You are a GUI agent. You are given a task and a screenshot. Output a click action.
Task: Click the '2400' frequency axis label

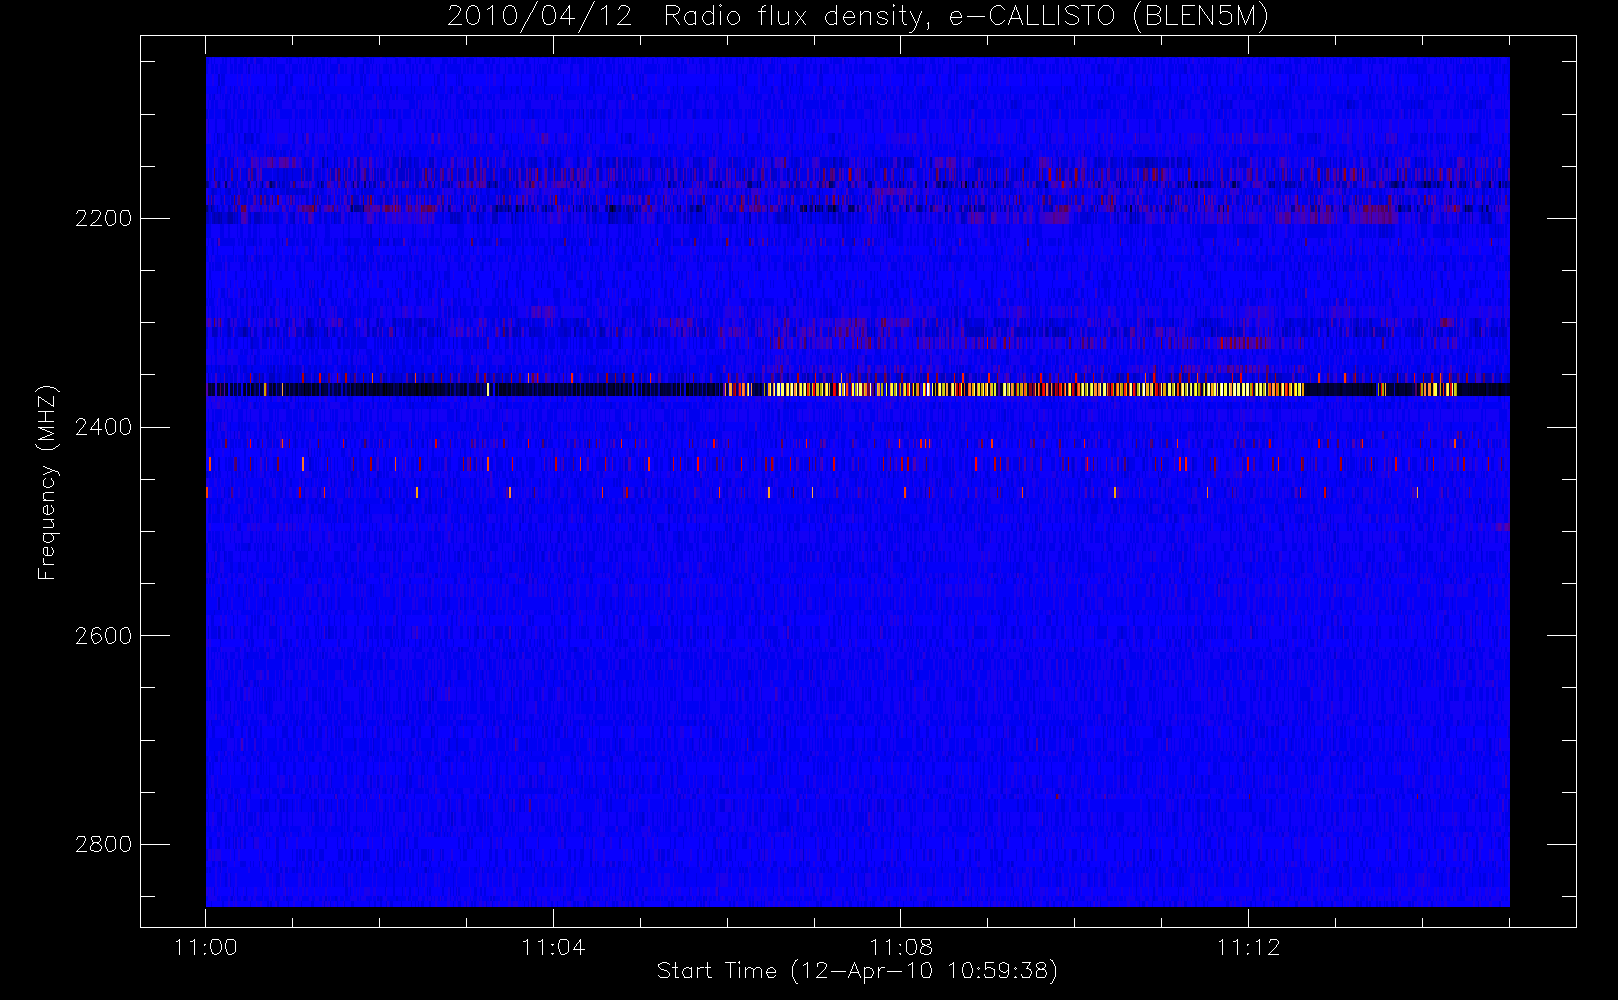[x=103, y=427]
